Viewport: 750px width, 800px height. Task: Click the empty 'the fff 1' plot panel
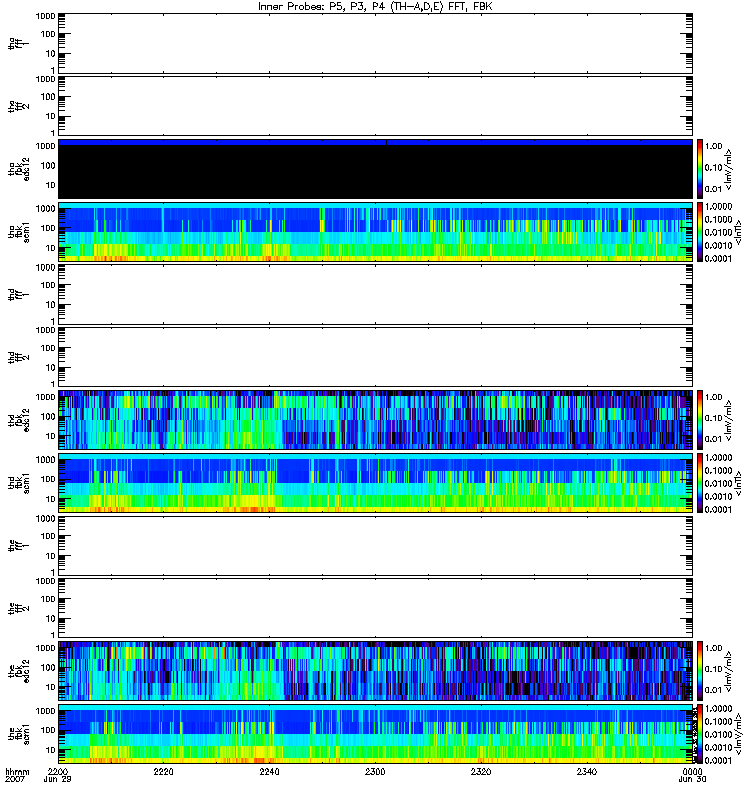375,545
